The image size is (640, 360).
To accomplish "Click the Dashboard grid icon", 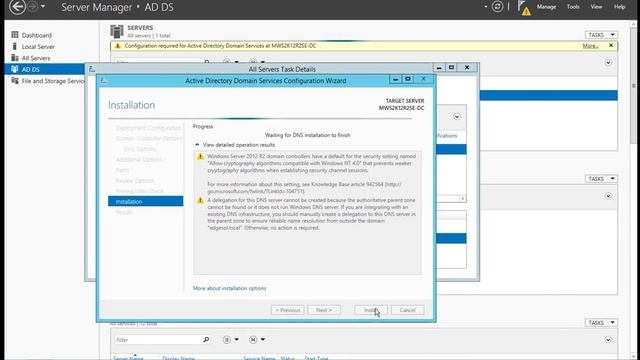I will [x=15, y=35].
